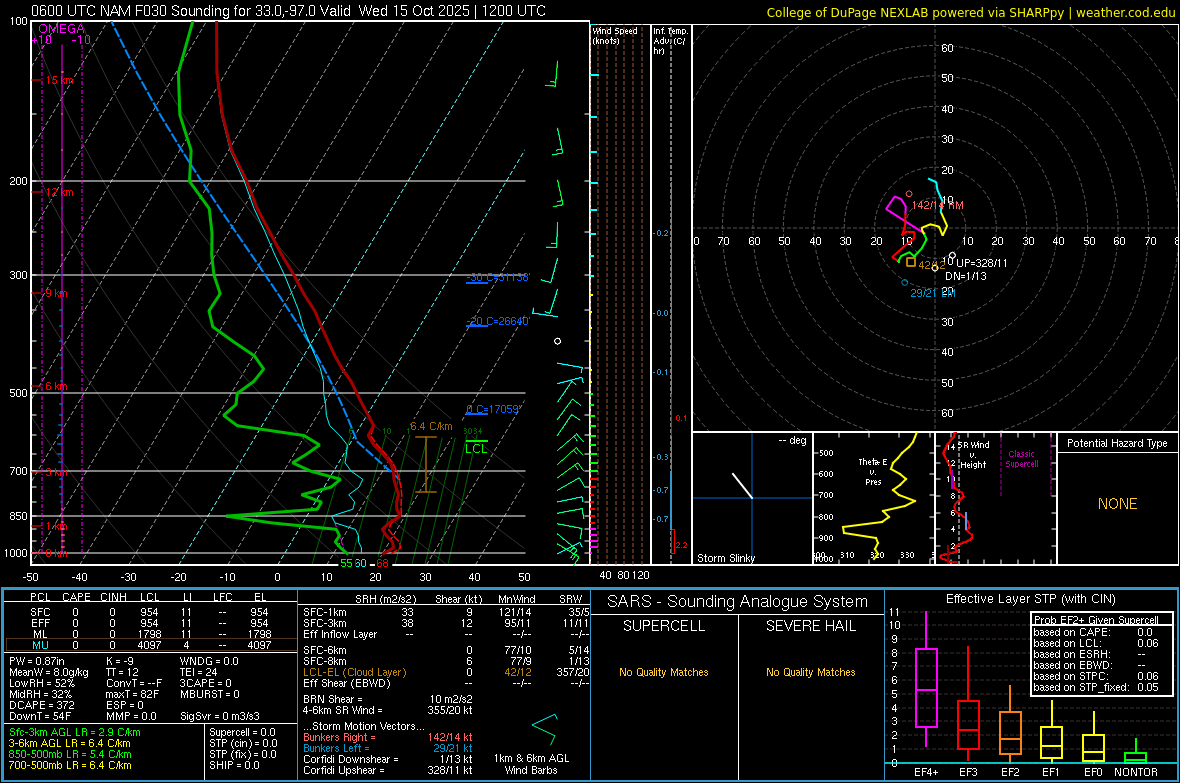Click the -20 C=26640' level label
The height and width of the screenshot is (783, 1180).
click(x=497, y=321)
